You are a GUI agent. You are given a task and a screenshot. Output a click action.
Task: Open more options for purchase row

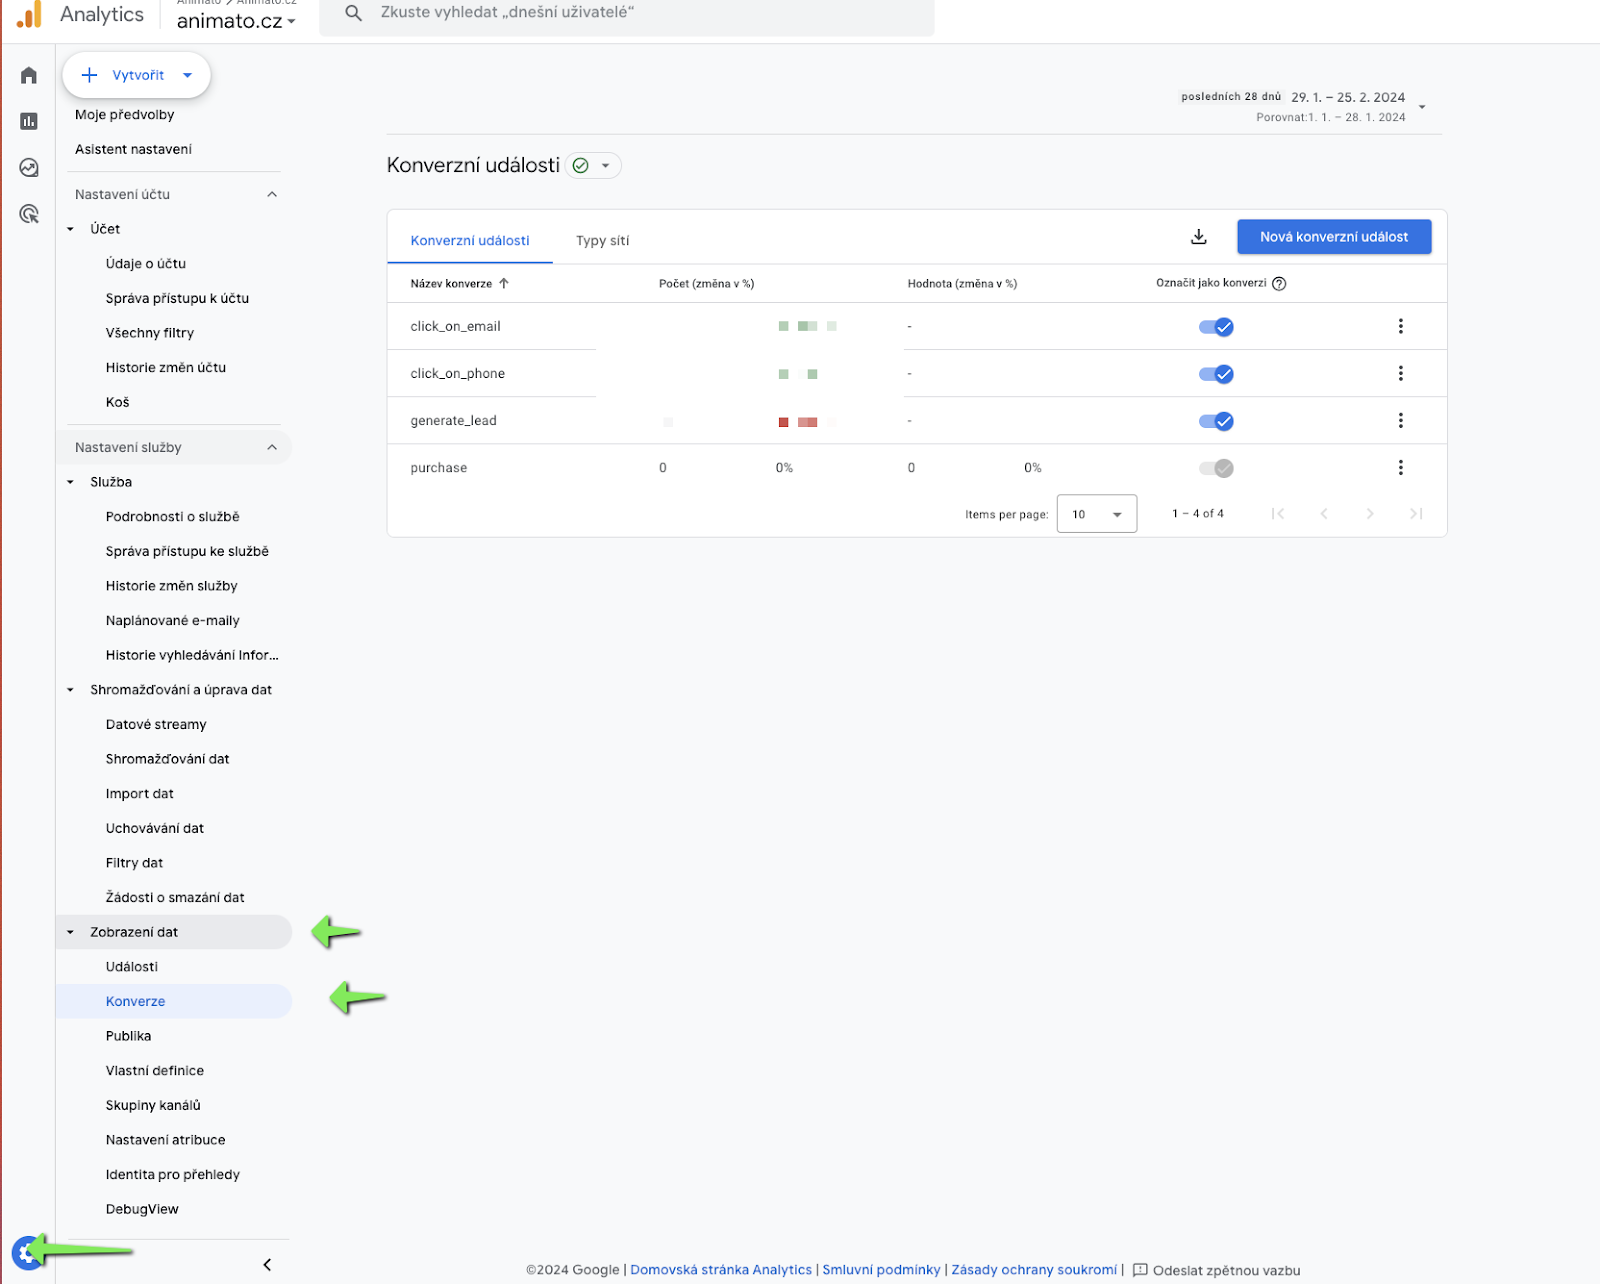[x=1400, y=467]
